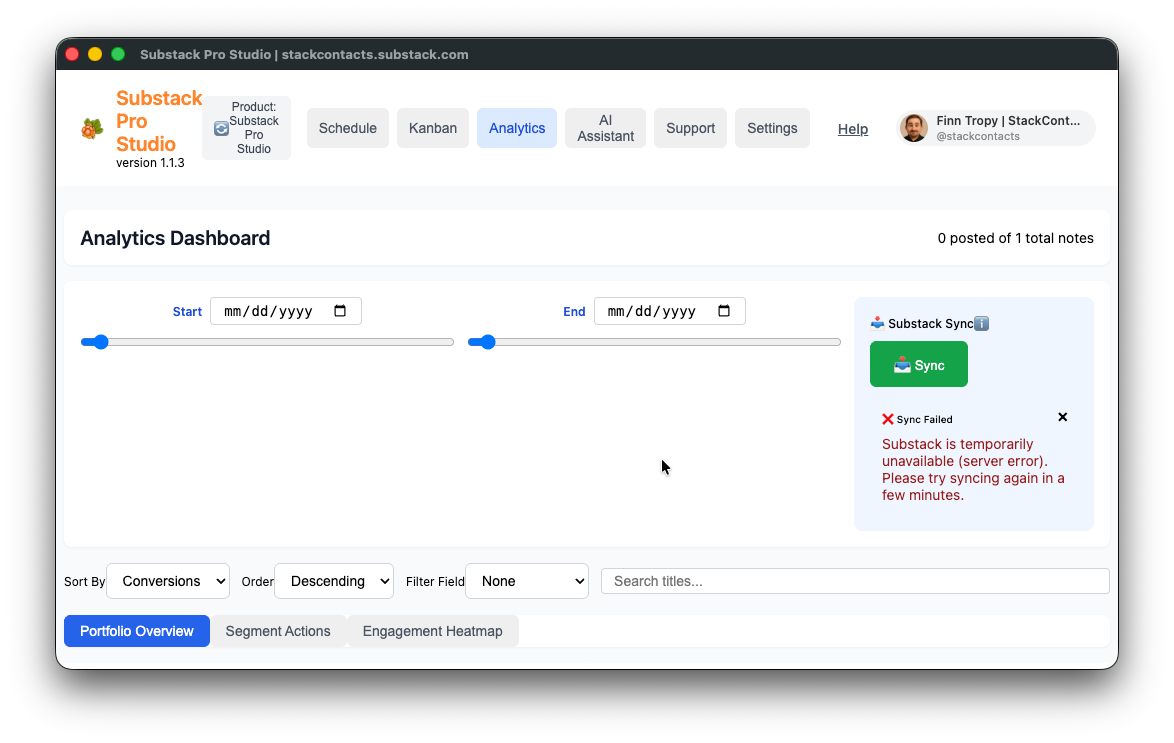1174x743 pixels.
Task: Click "0 posted of 1 total notes" text
Action: click(1015, 238)
